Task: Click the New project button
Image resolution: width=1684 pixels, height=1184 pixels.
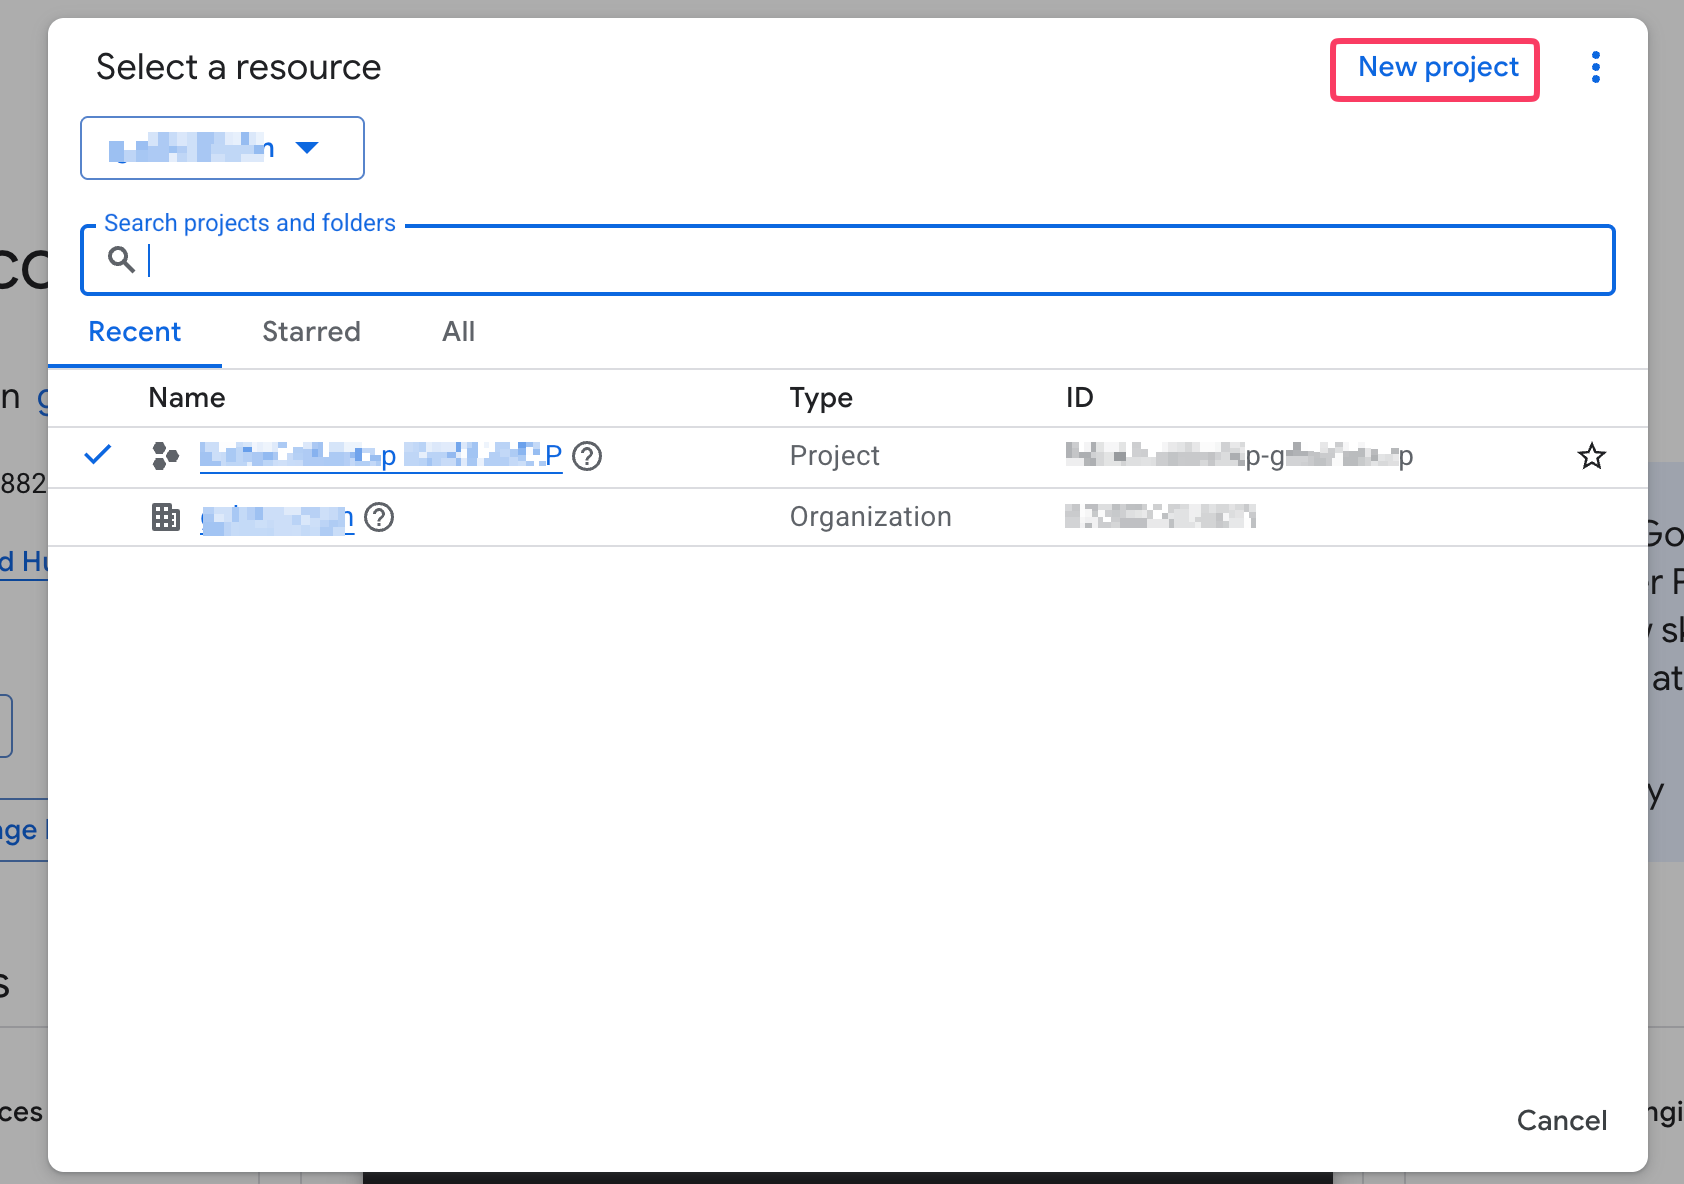Action: coord(1437,68)
